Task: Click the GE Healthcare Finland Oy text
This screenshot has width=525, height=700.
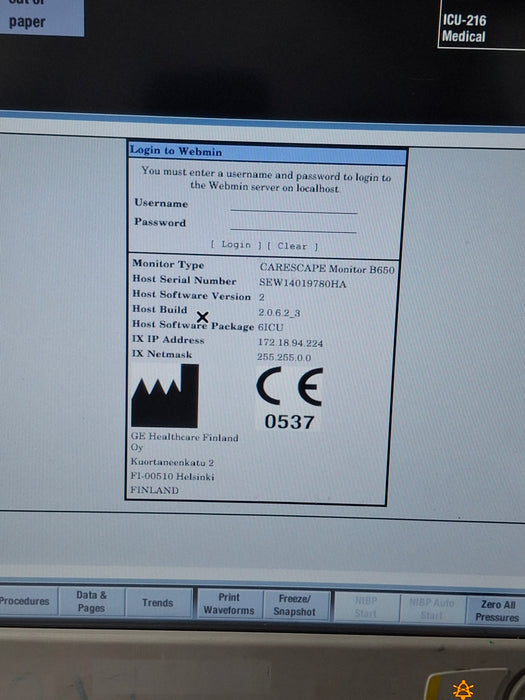Action: point(184,442)
